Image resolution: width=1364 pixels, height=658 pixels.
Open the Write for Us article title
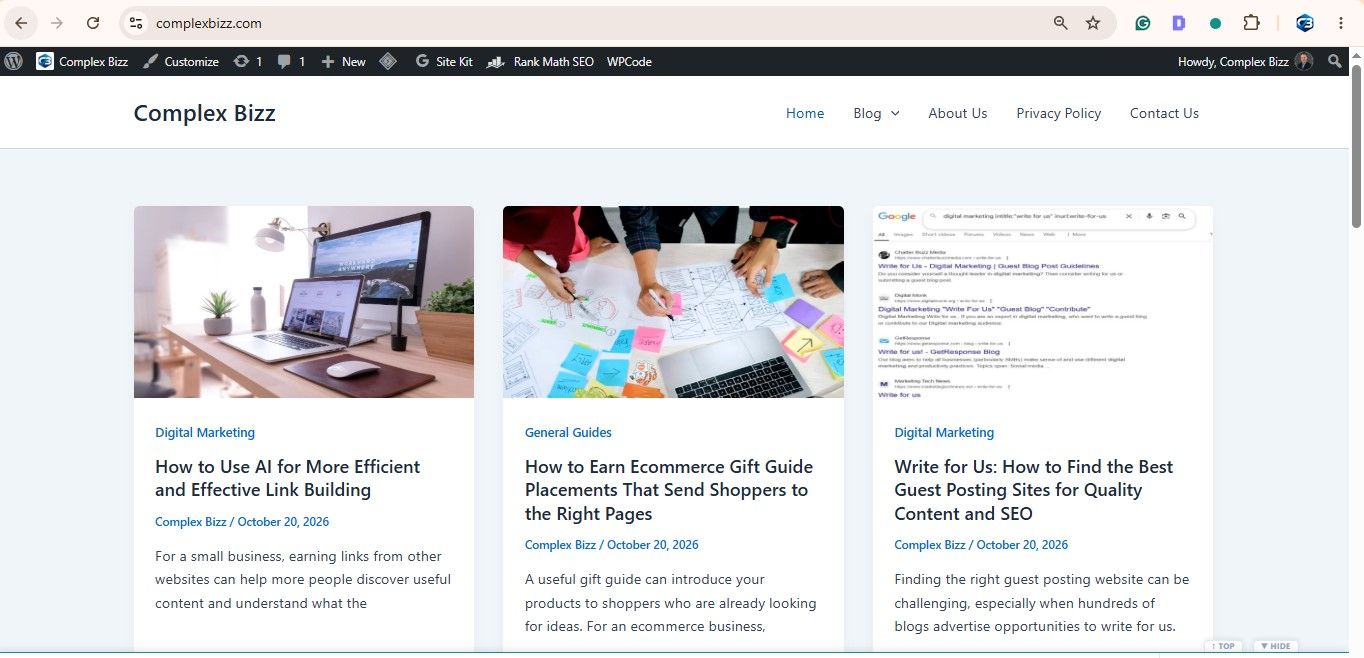[x=1034, y=490]
